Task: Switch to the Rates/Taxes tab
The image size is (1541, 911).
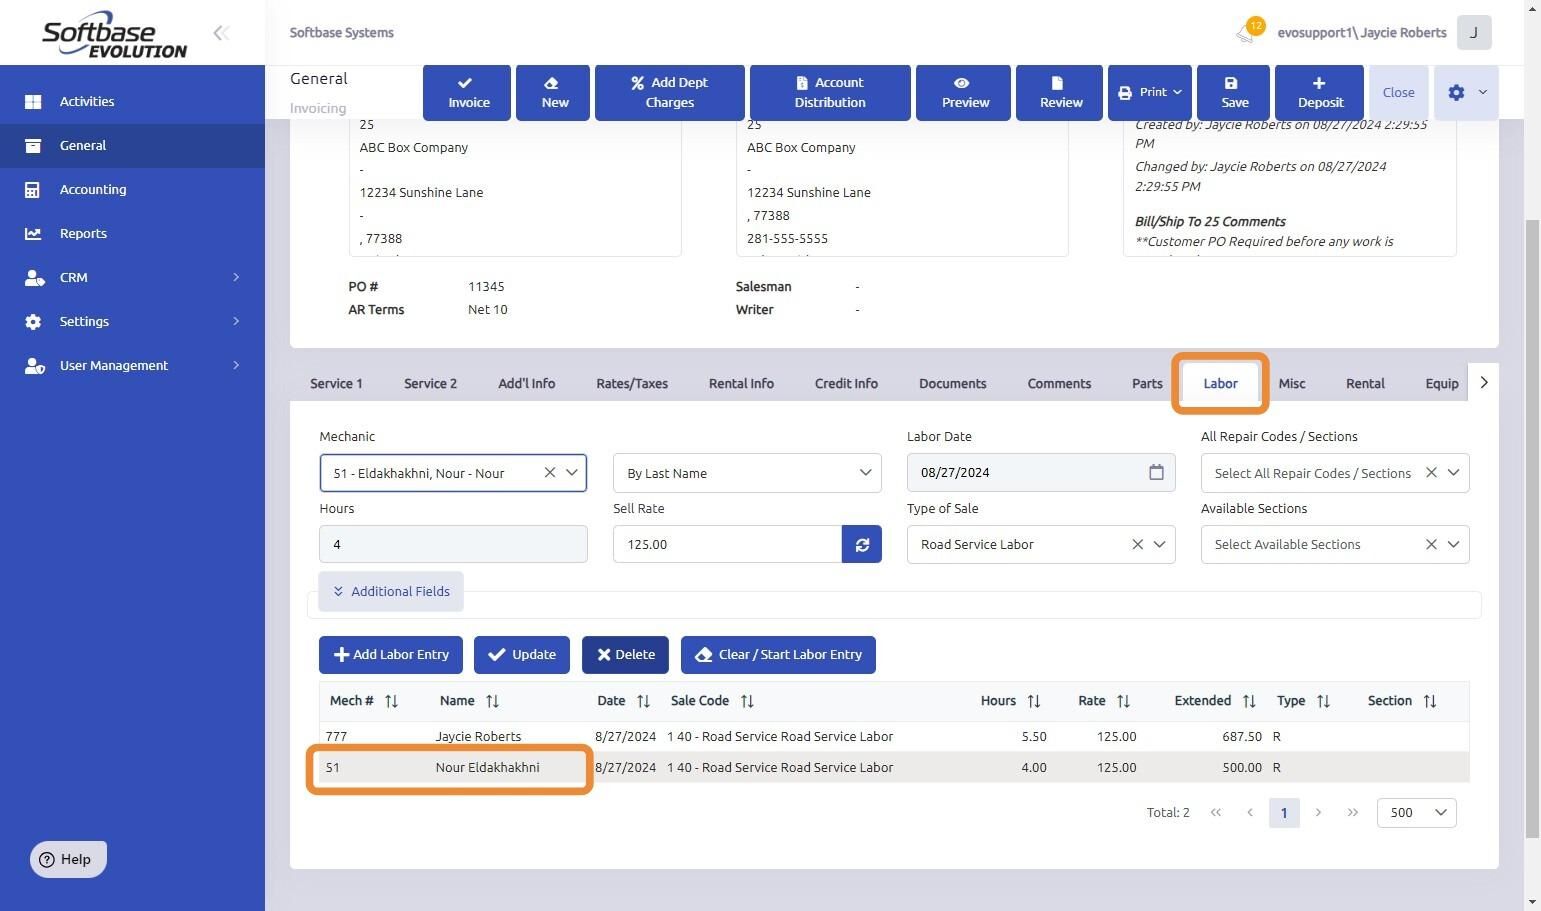Action: tap(632, 383)
